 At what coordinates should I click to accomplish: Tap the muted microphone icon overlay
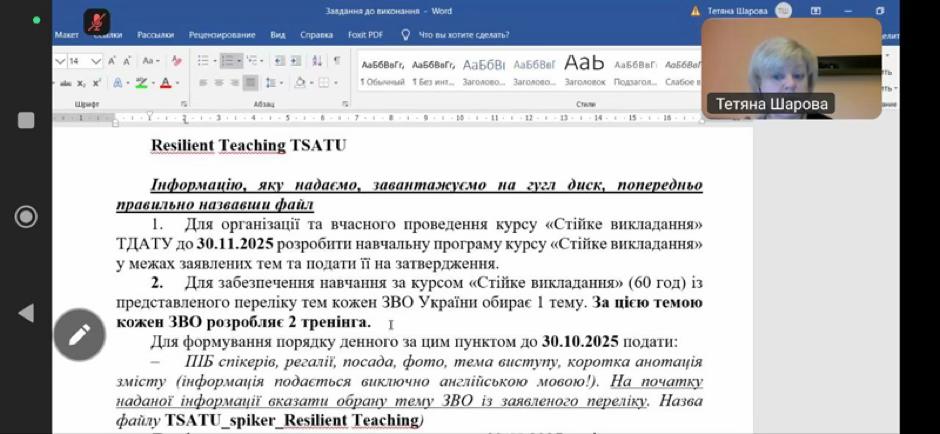pos(97,22)
